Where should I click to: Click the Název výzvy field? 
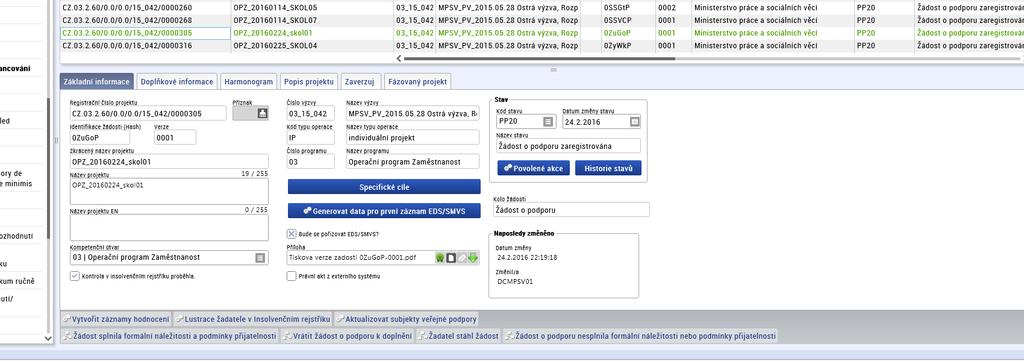click(413, 114)
